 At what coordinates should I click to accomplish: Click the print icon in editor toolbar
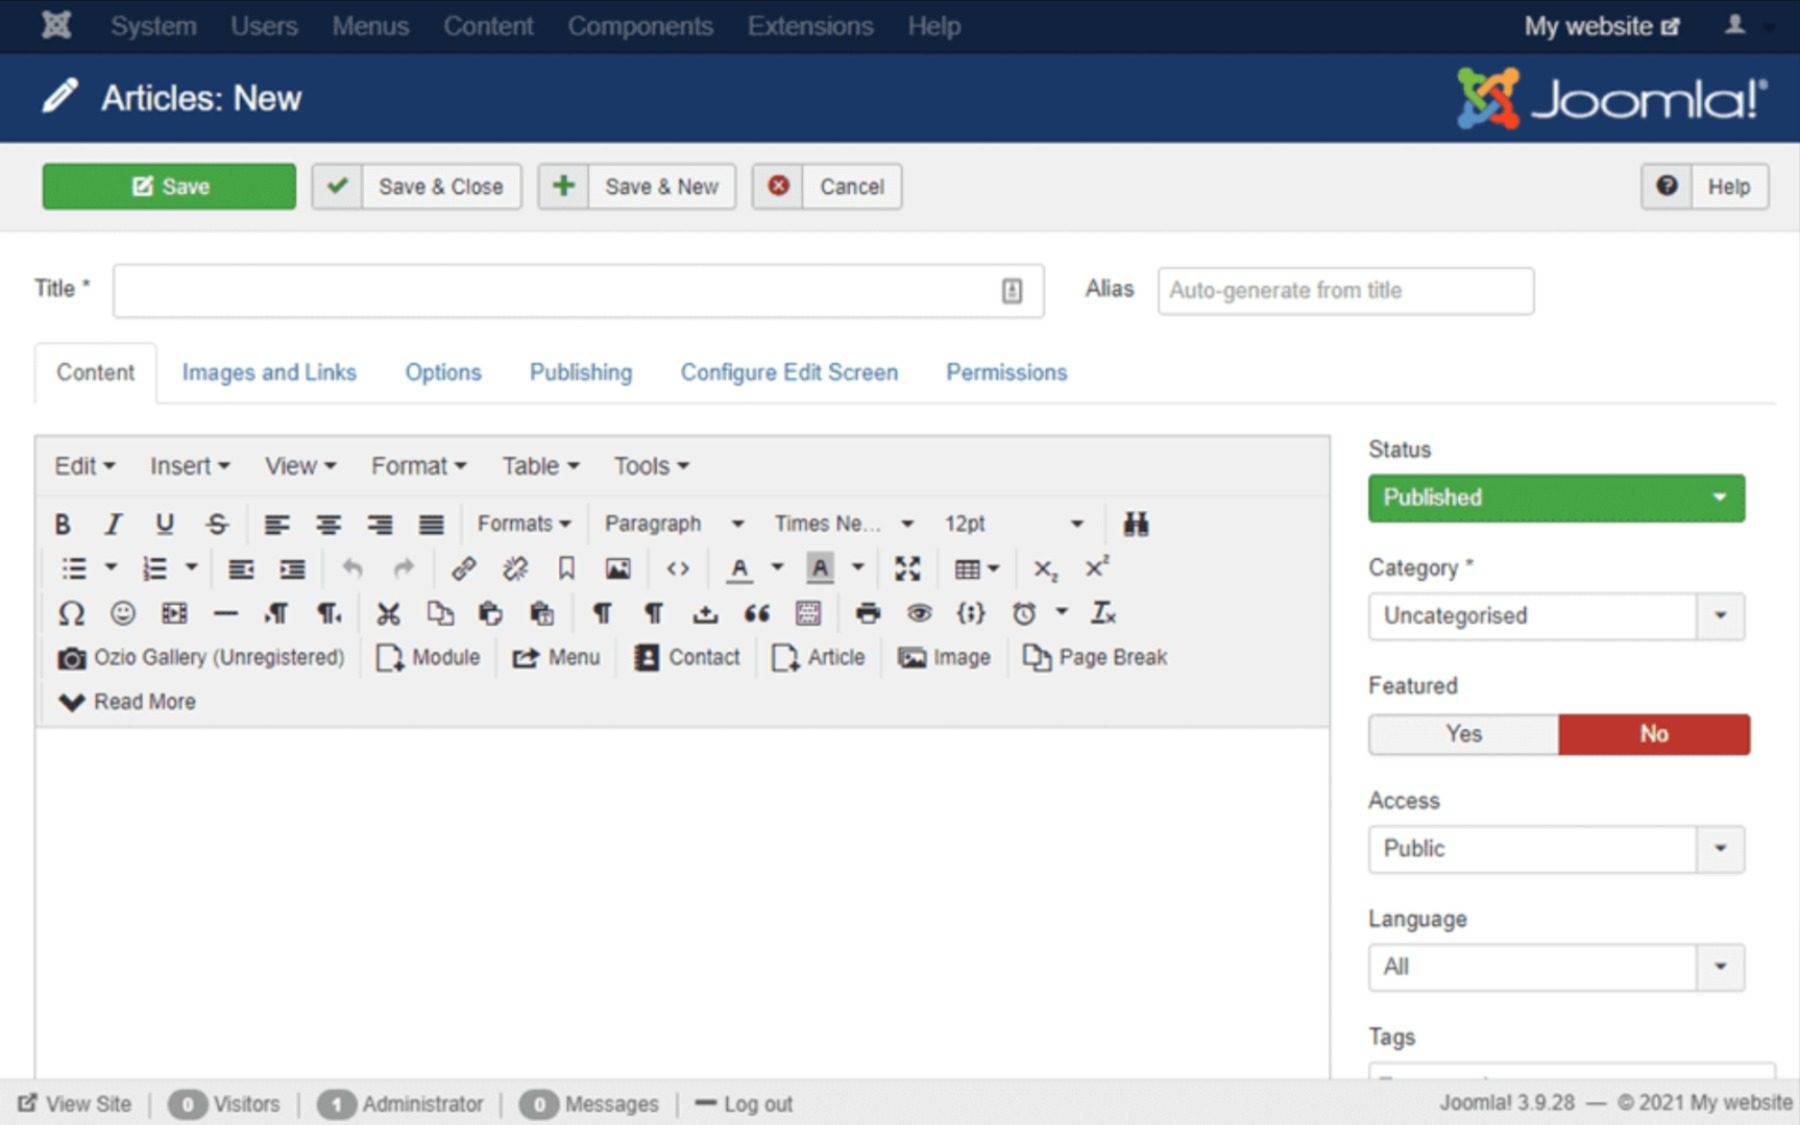point(867,613)
